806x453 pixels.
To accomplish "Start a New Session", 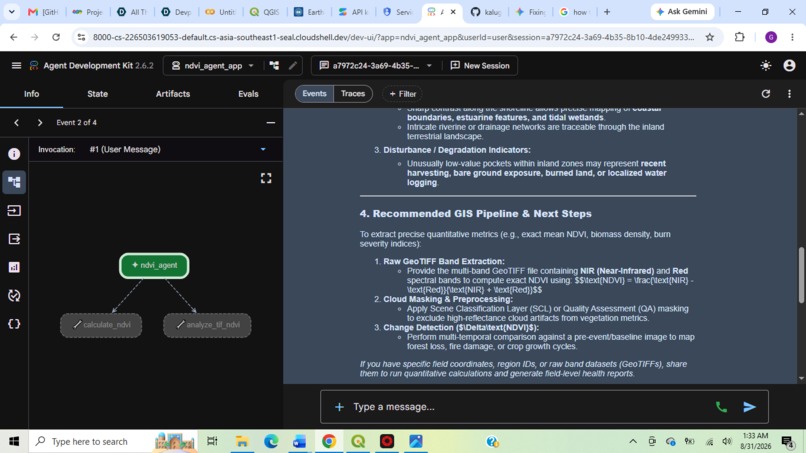I will coord(480,65).
